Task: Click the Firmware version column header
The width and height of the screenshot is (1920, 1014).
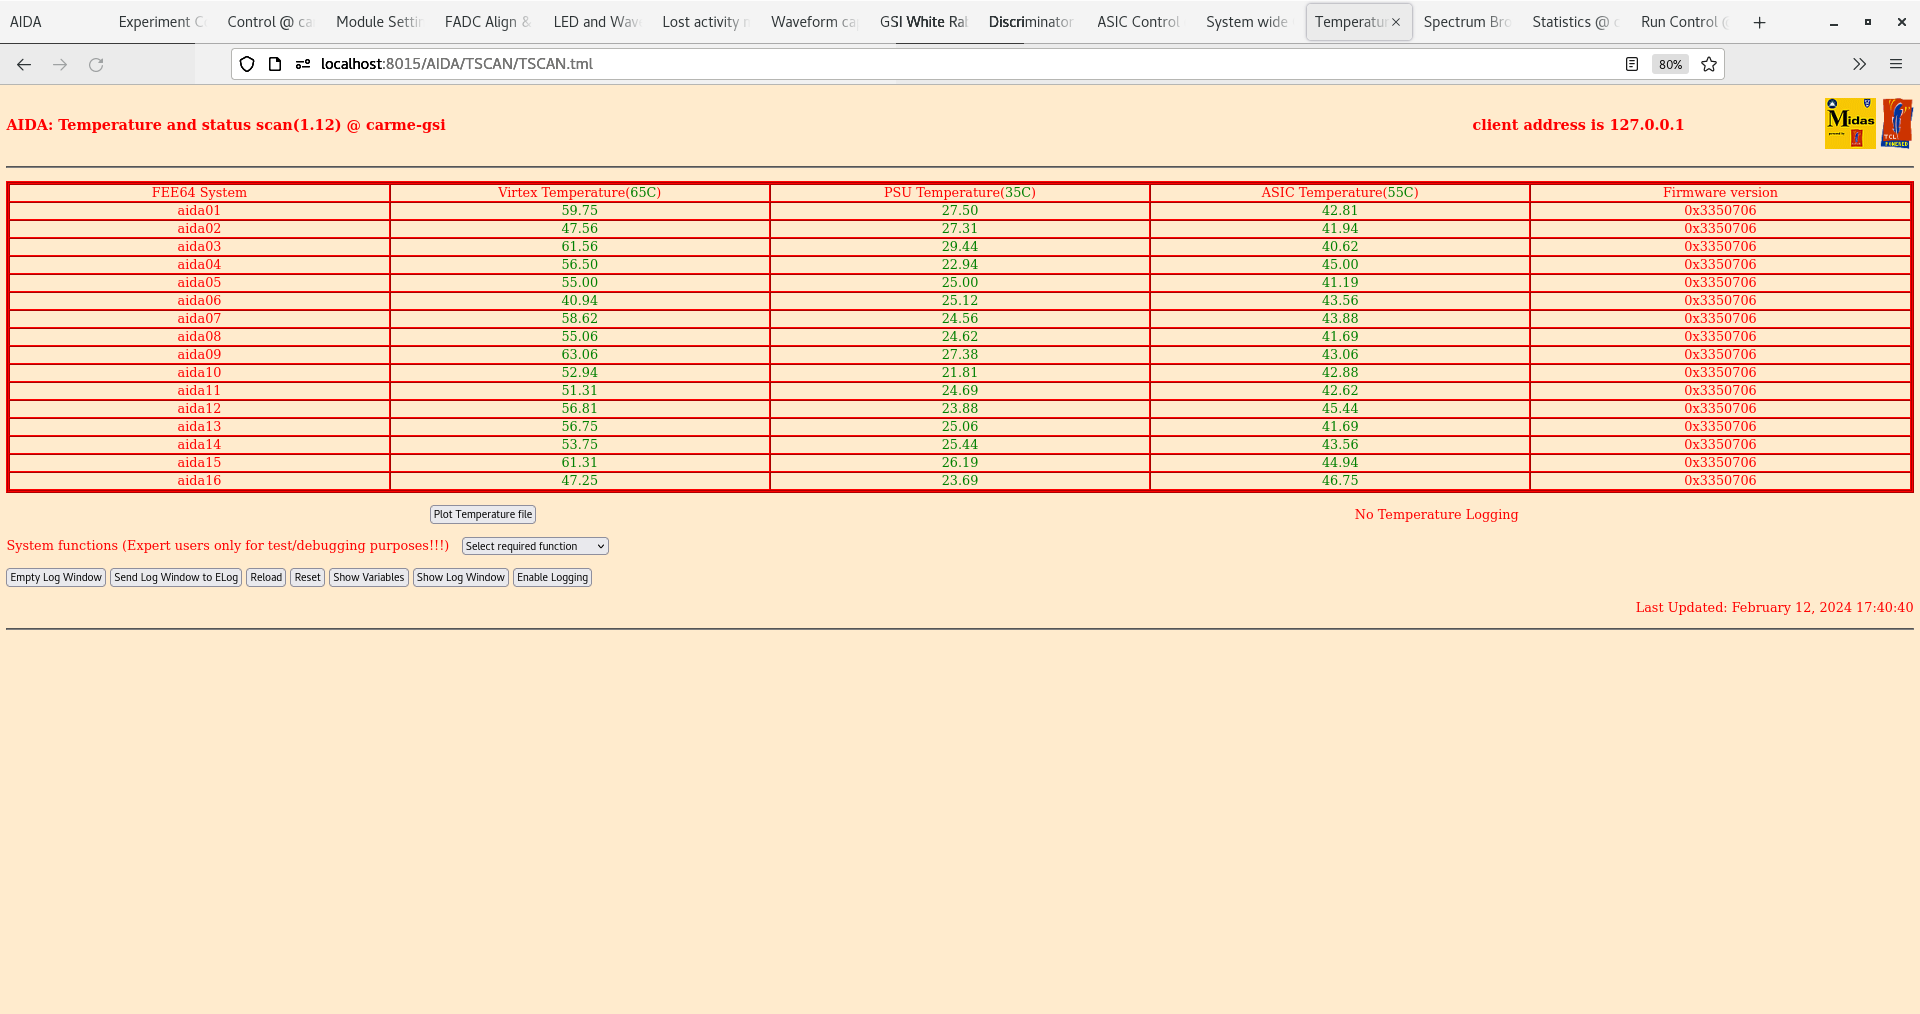Action: [x=1720, y=192]
